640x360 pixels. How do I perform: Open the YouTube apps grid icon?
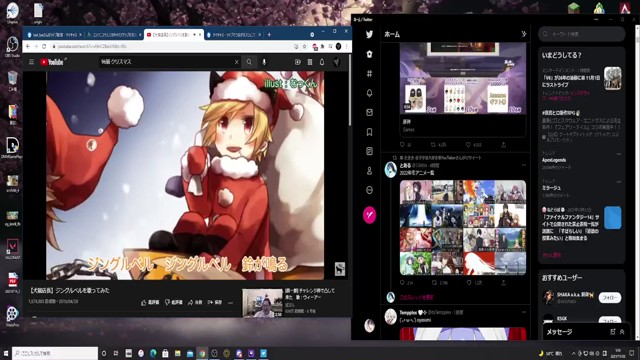310,62
